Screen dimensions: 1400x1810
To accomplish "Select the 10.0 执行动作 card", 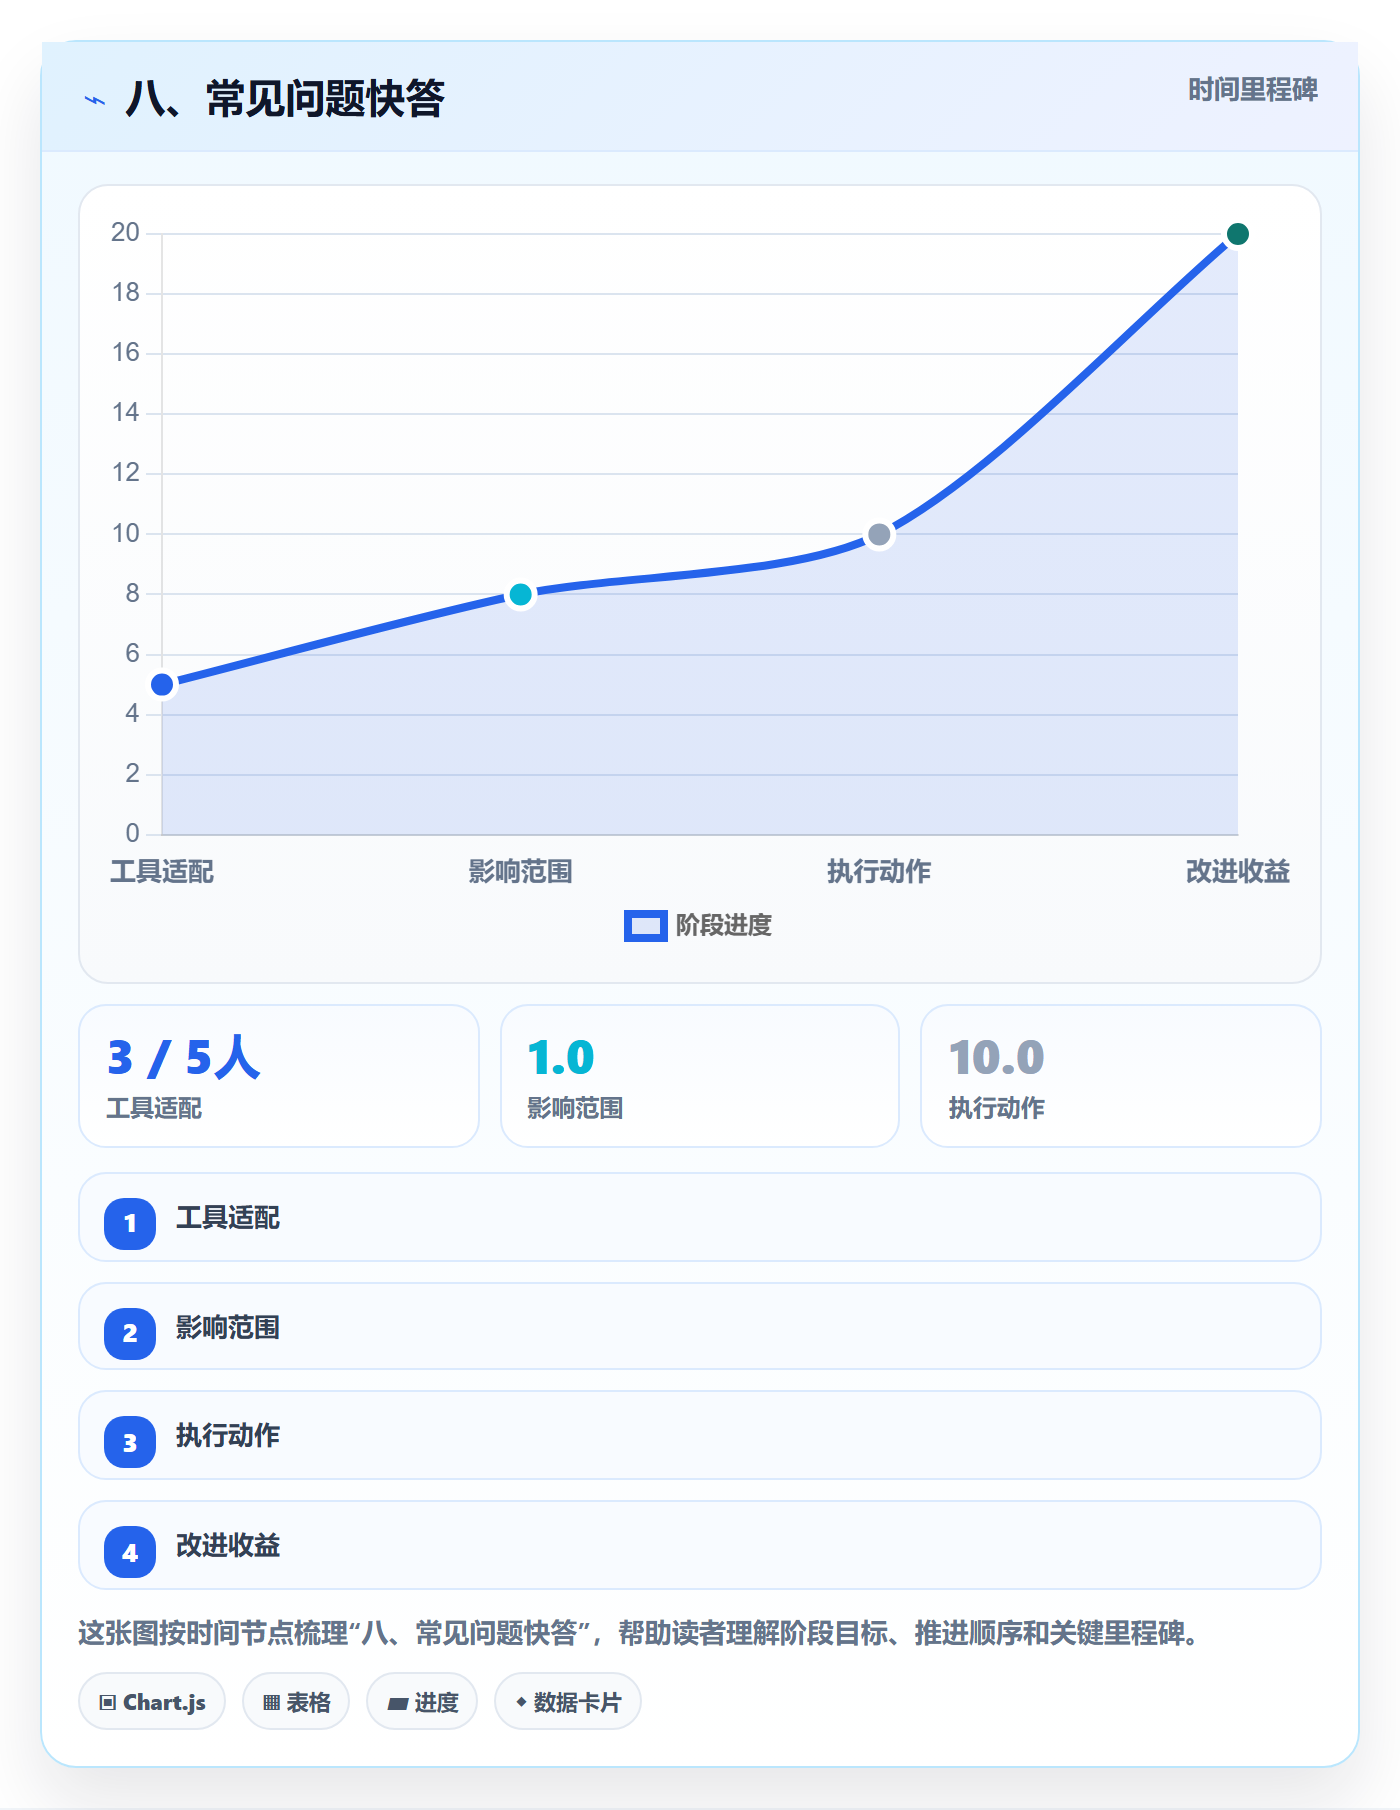I will point(1121,1076).
